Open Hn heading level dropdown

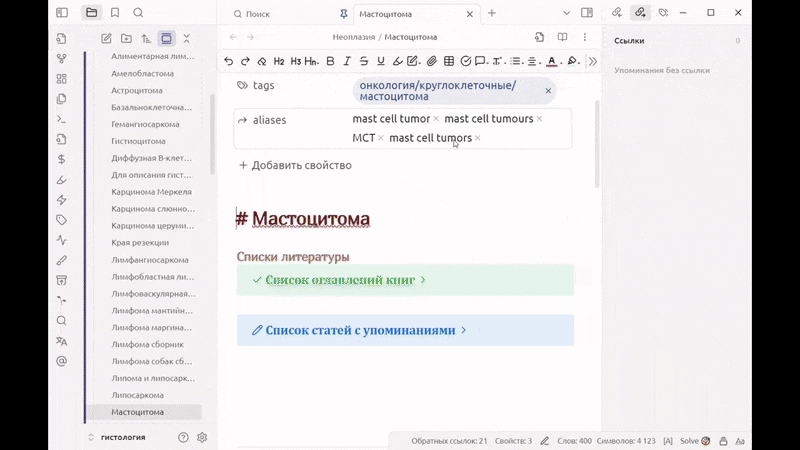(312, 61)
